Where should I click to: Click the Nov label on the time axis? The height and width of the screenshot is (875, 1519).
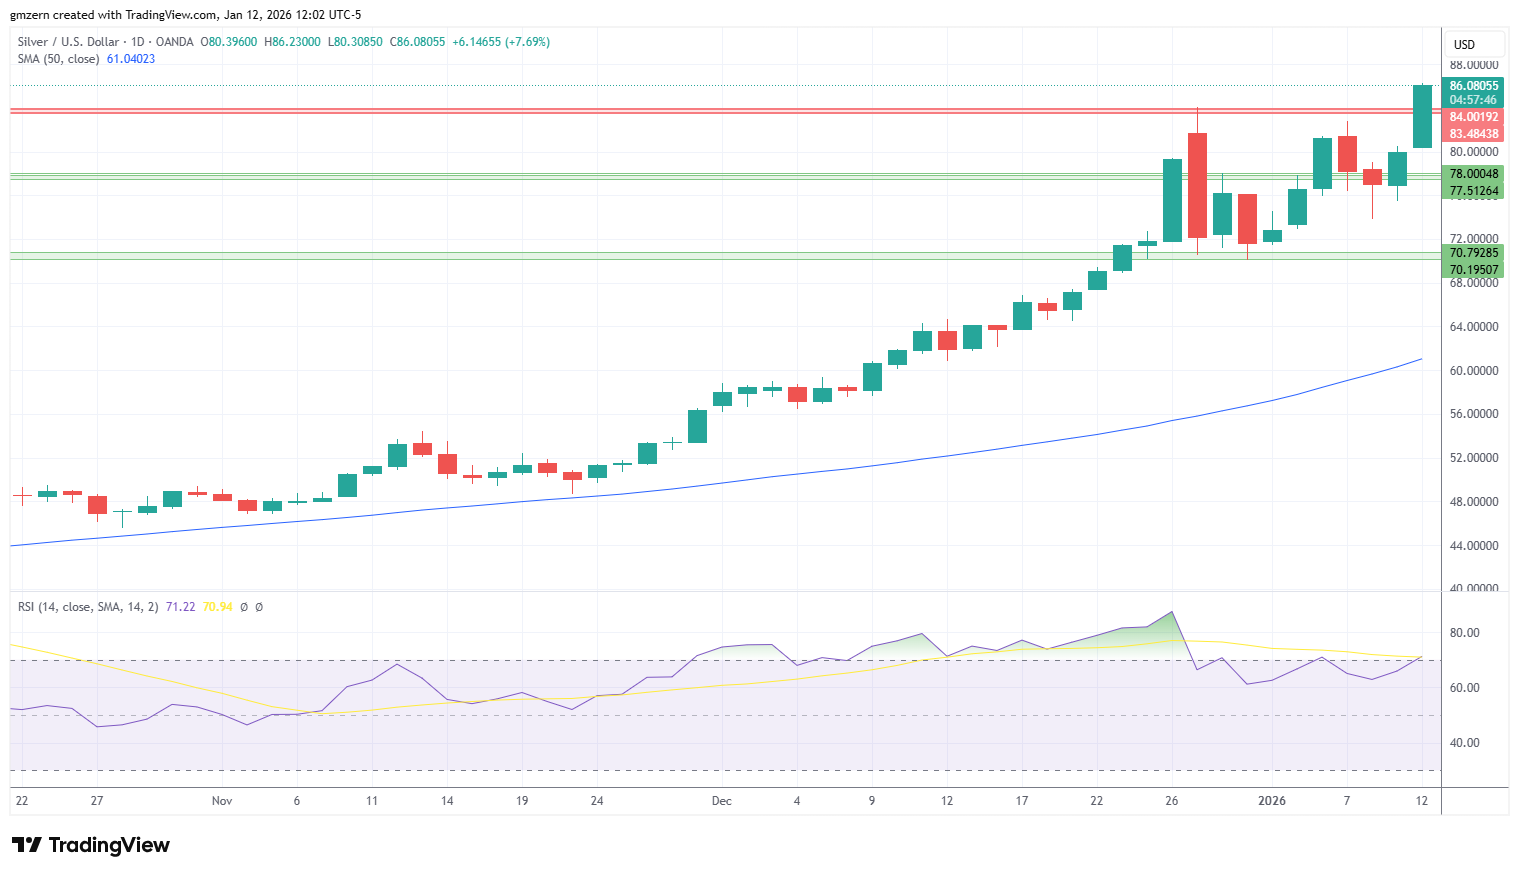(x=222, y=801)
